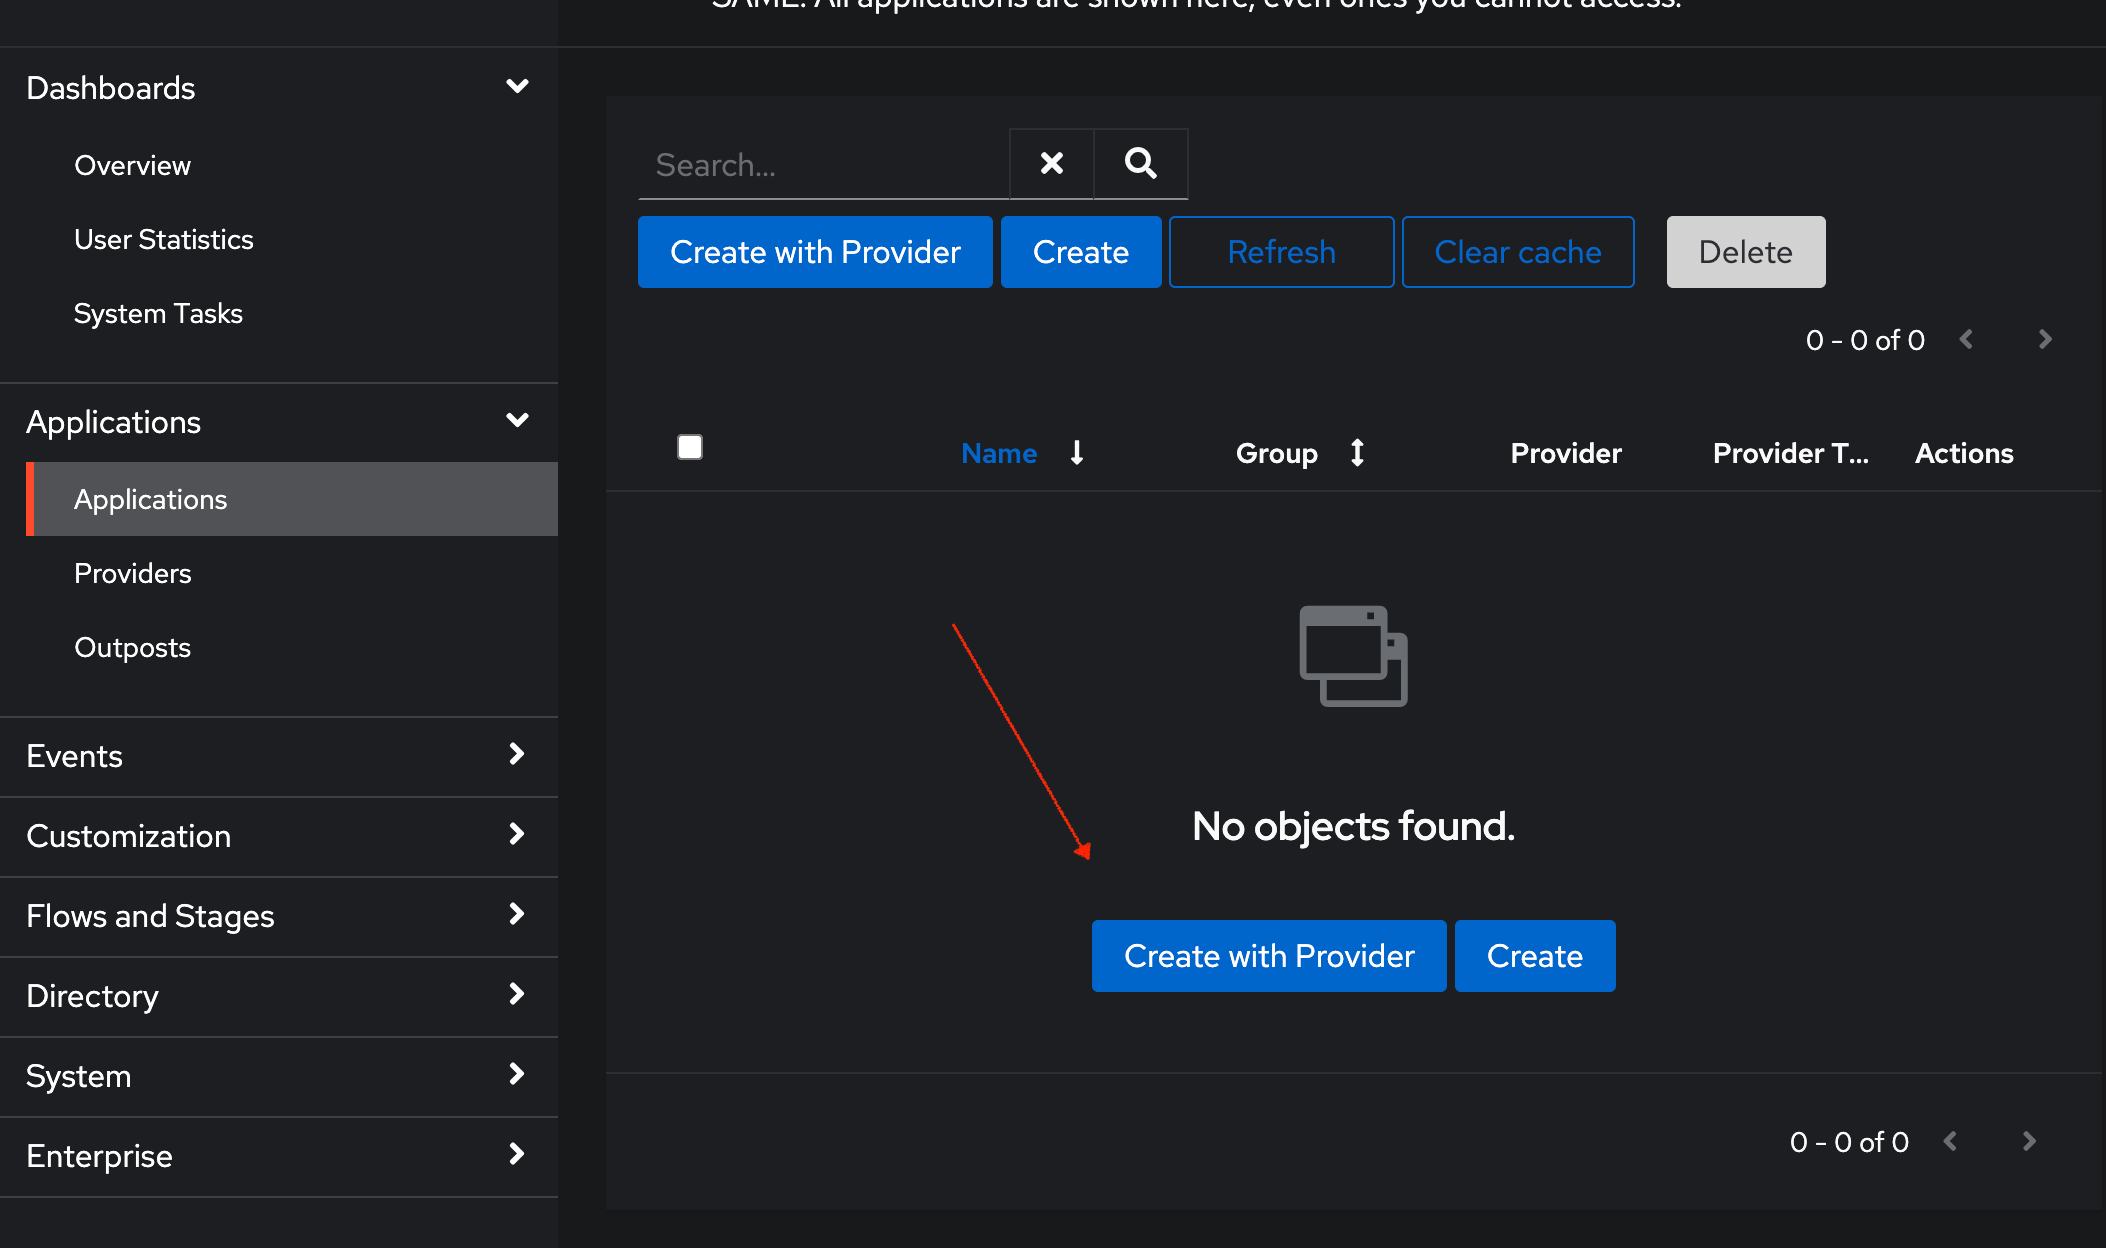
Task: Click the empty state monitor icon
Action: click(x=1352, y=656)
